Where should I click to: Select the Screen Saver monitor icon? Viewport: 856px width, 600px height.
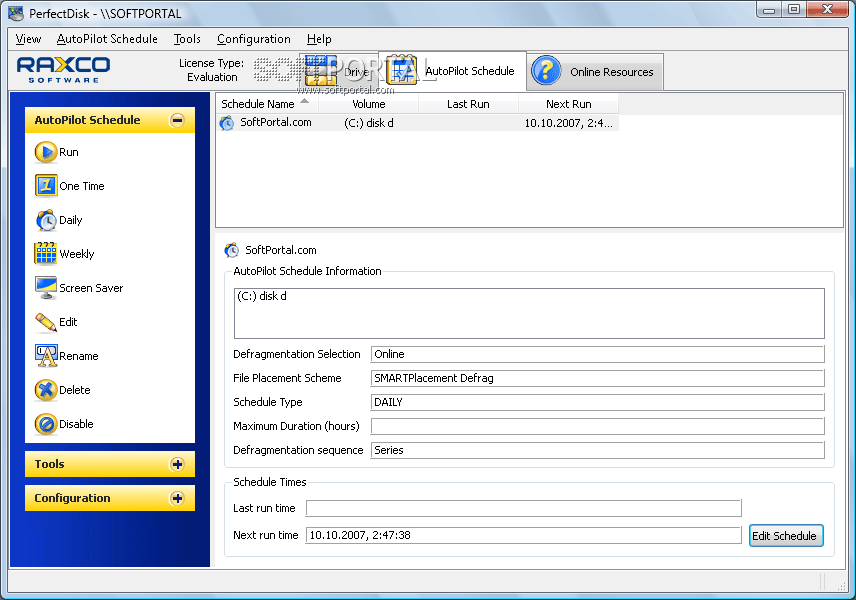(46, 288)
